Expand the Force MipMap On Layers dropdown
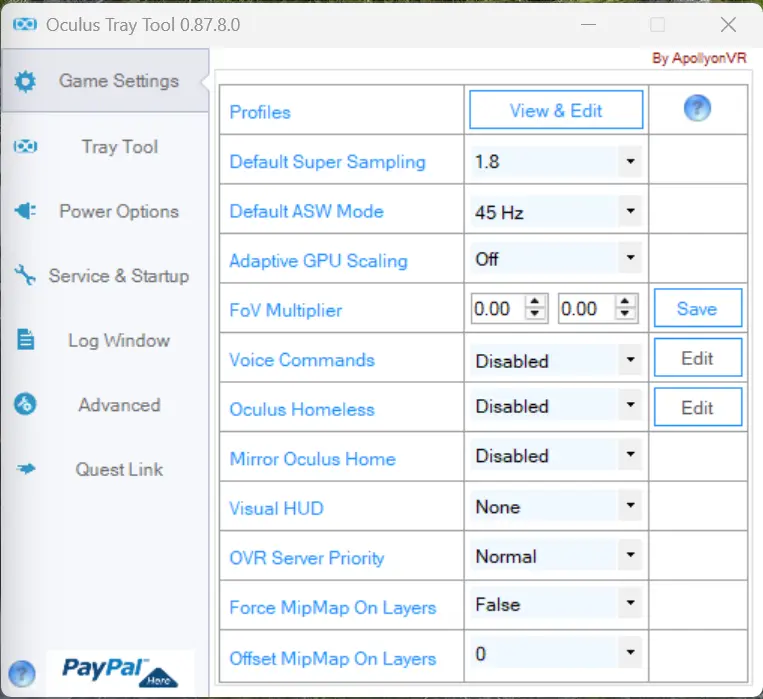The image size is (763, 699). coord(630,603)
